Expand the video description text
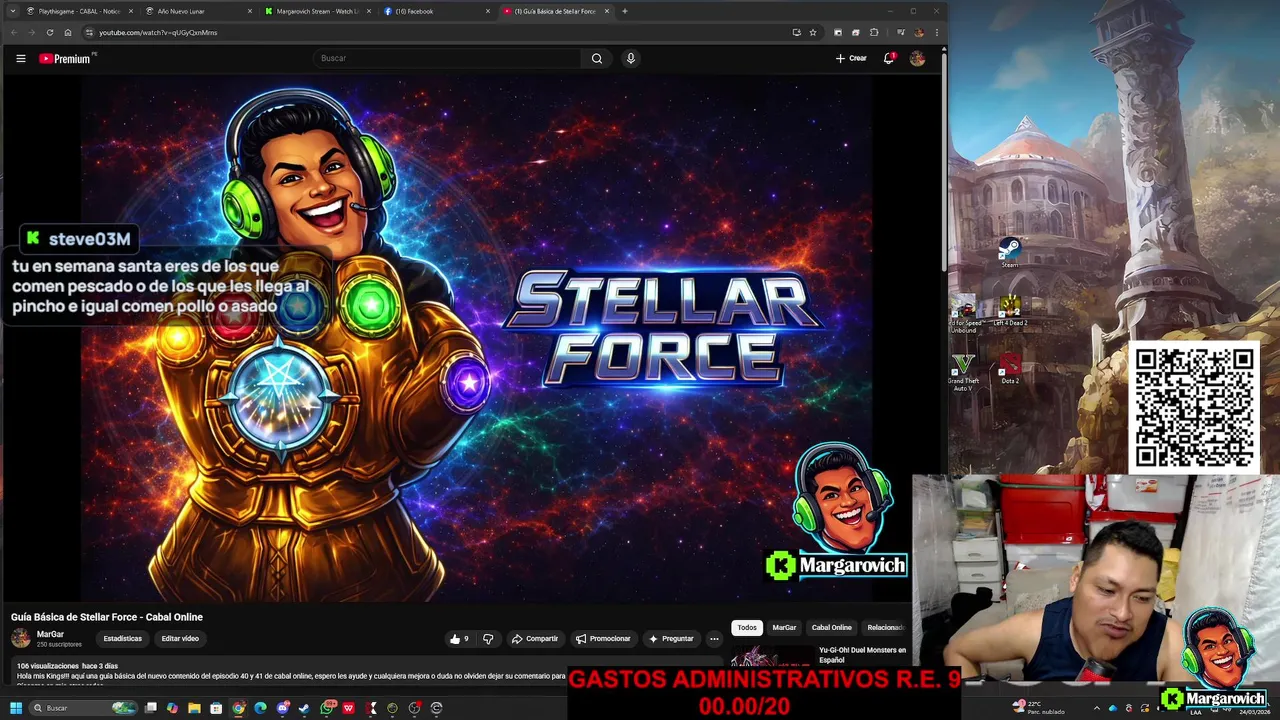 pos(290,676)
